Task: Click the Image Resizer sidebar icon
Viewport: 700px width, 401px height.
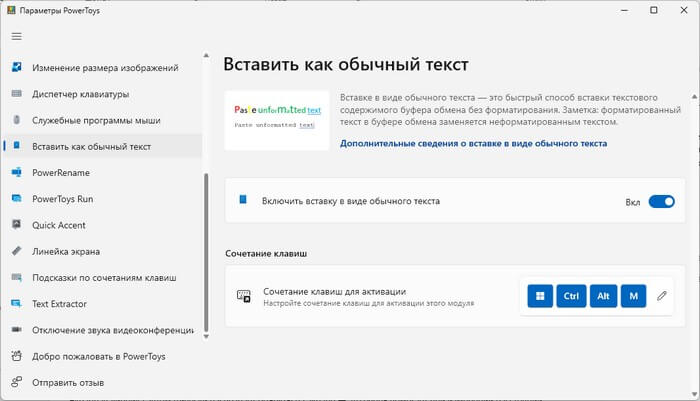Action: click(x=17, y=67)
